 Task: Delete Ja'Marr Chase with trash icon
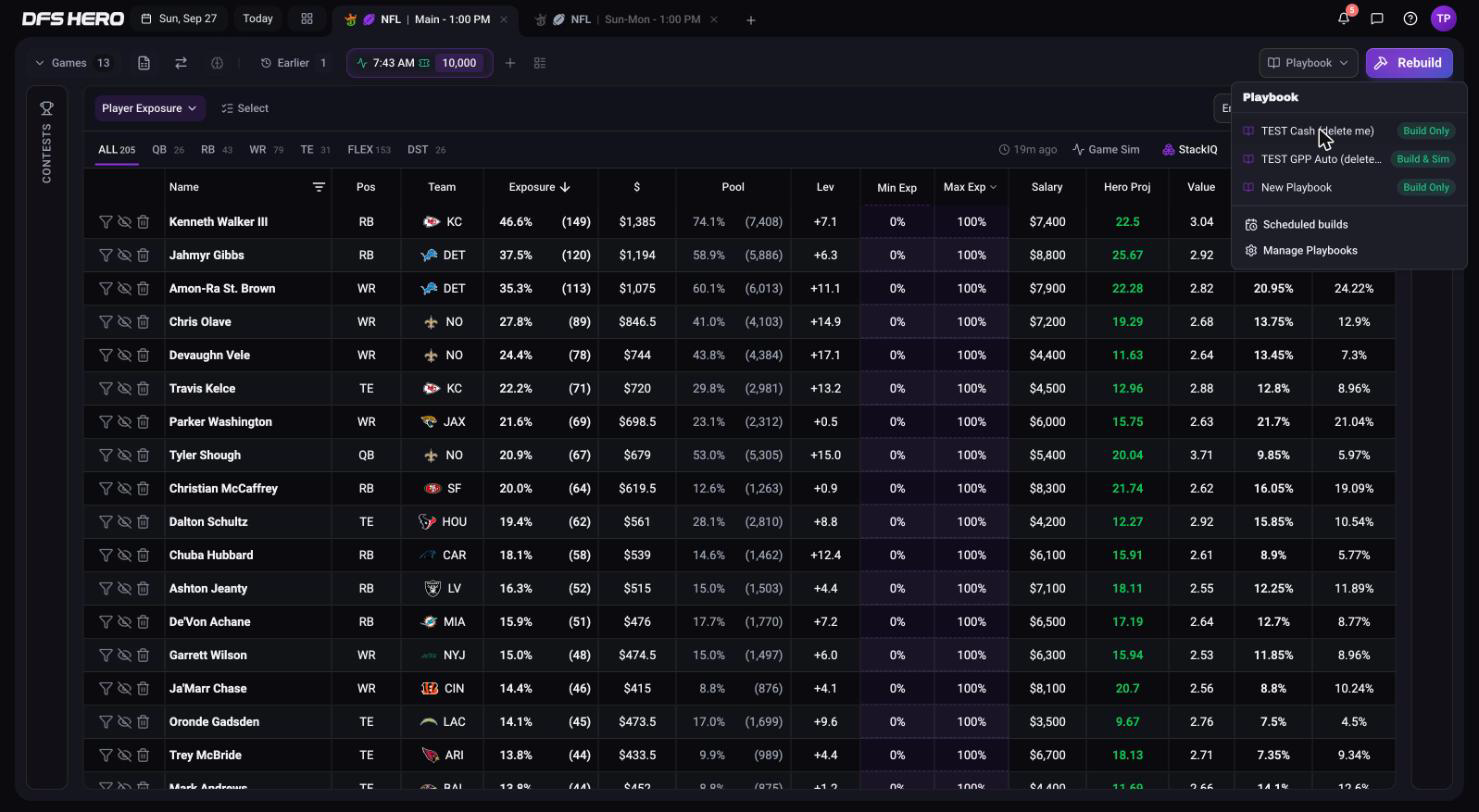point(143,688)
